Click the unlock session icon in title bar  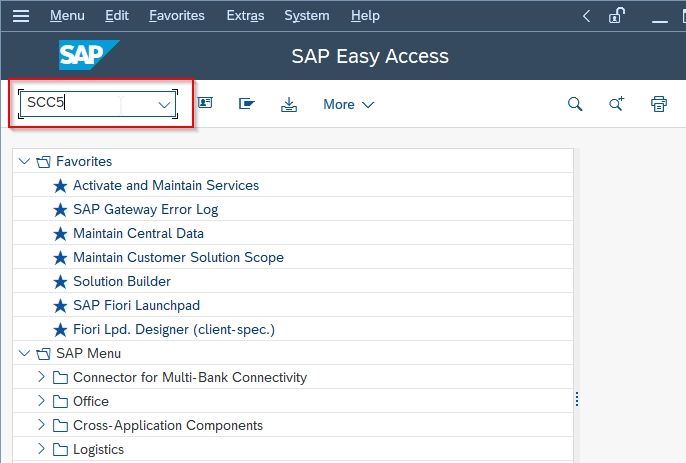pos(616,16)
